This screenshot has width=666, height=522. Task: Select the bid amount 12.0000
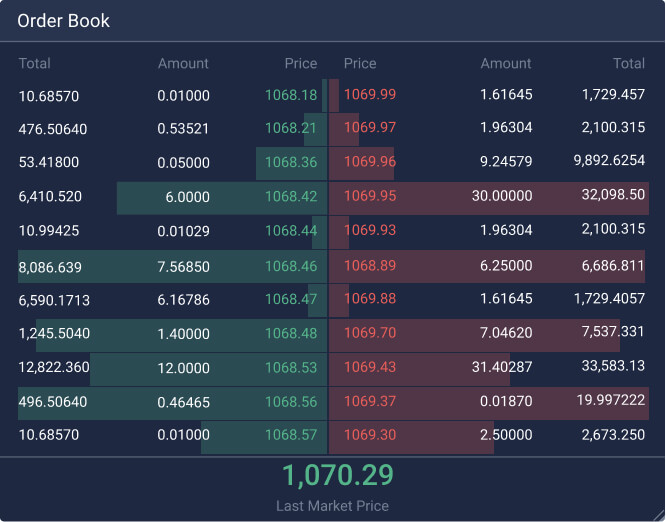tap(184, 367)
